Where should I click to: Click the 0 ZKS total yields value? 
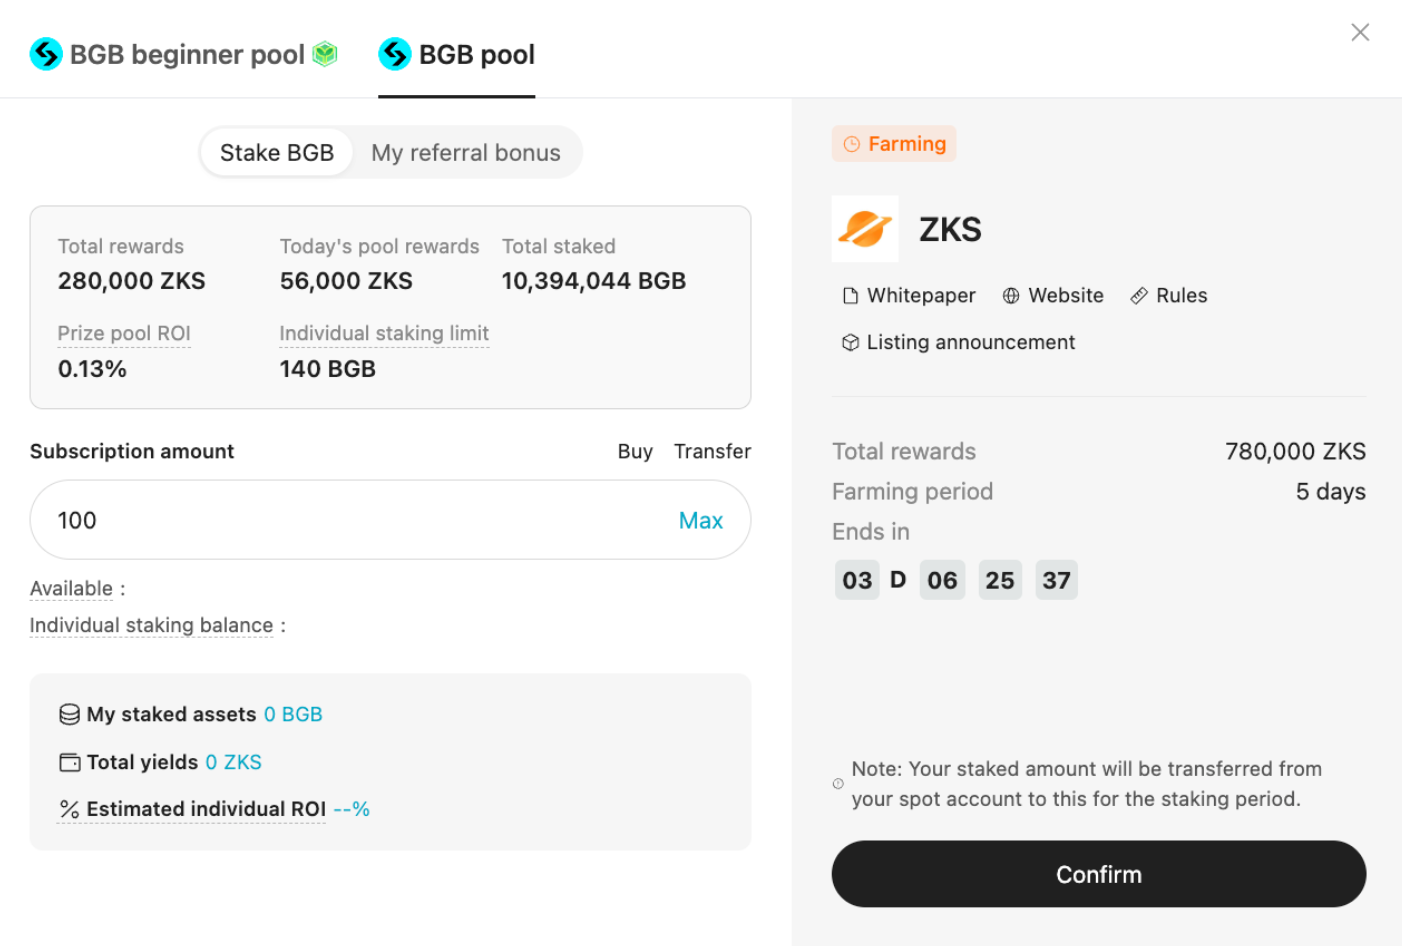pos(234,762)
